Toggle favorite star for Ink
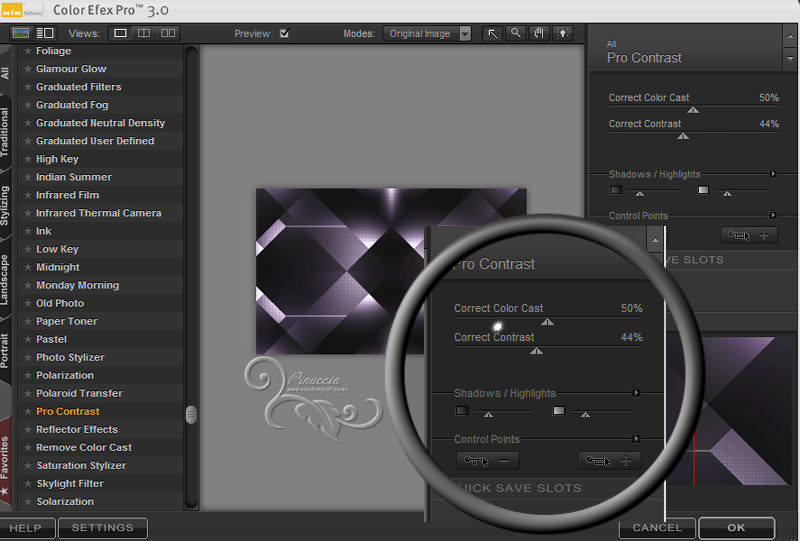 [28, 231]
